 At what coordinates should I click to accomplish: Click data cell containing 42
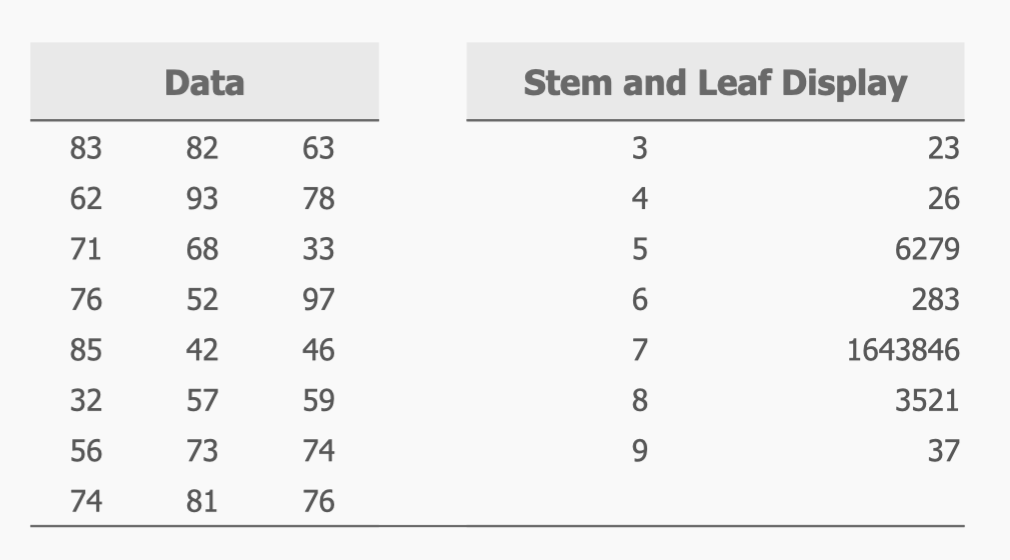(x=202, y=350)
